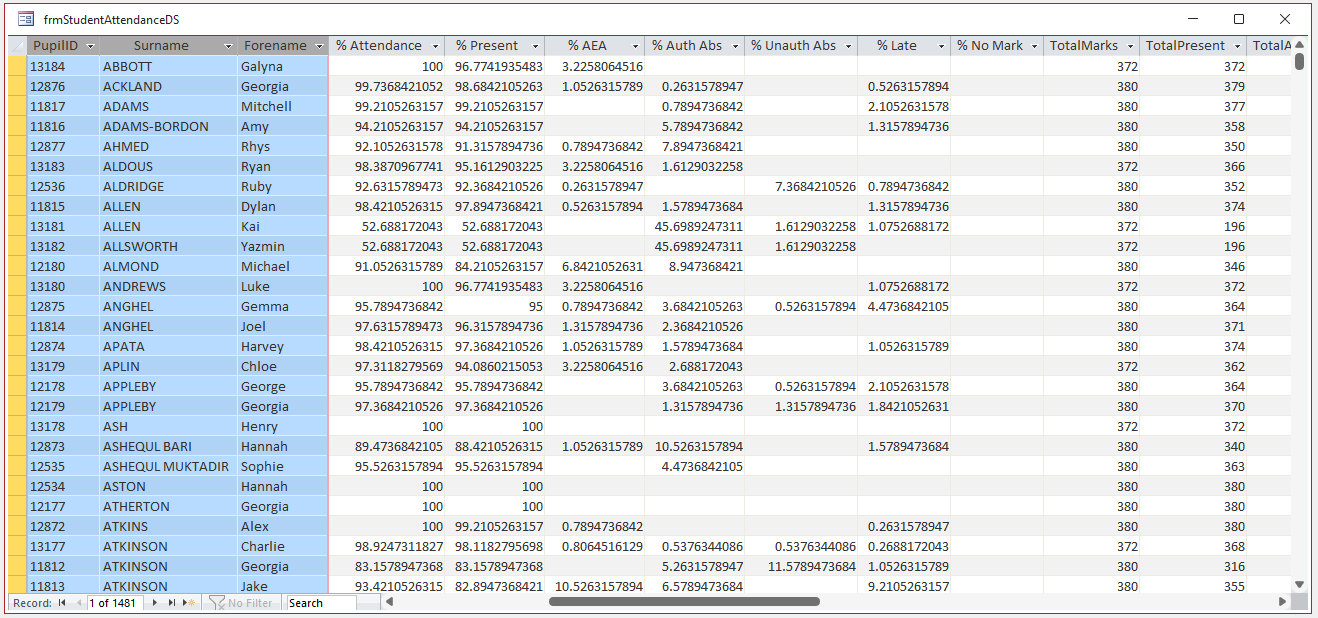
Task: Click the No Filter indicator
Action: 241,603
